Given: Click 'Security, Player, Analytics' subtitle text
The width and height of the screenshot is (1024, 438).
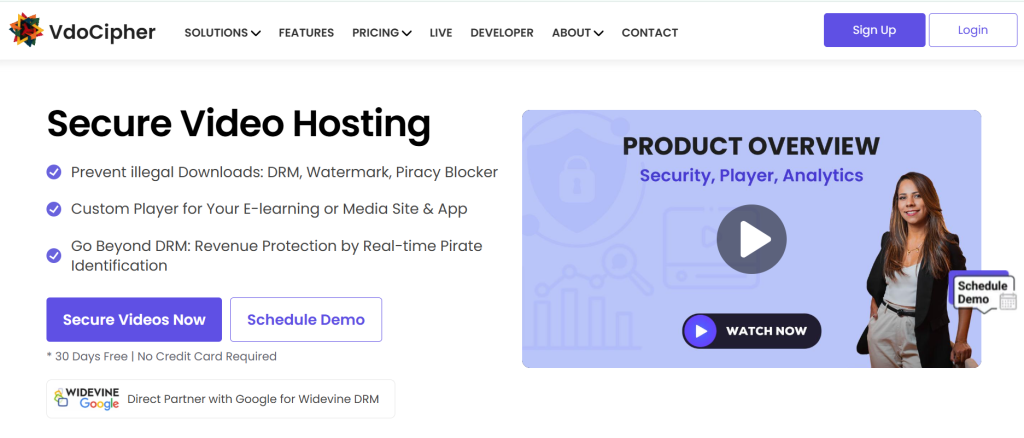Looking at the screenshot, I should point(752,175).
